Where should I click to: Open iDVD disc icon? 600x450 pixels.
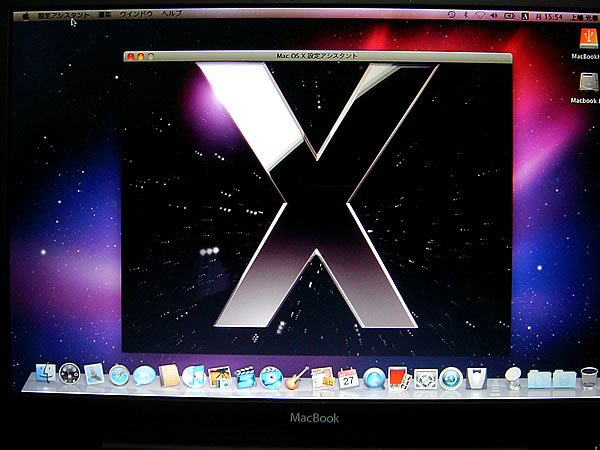point(271,378)
